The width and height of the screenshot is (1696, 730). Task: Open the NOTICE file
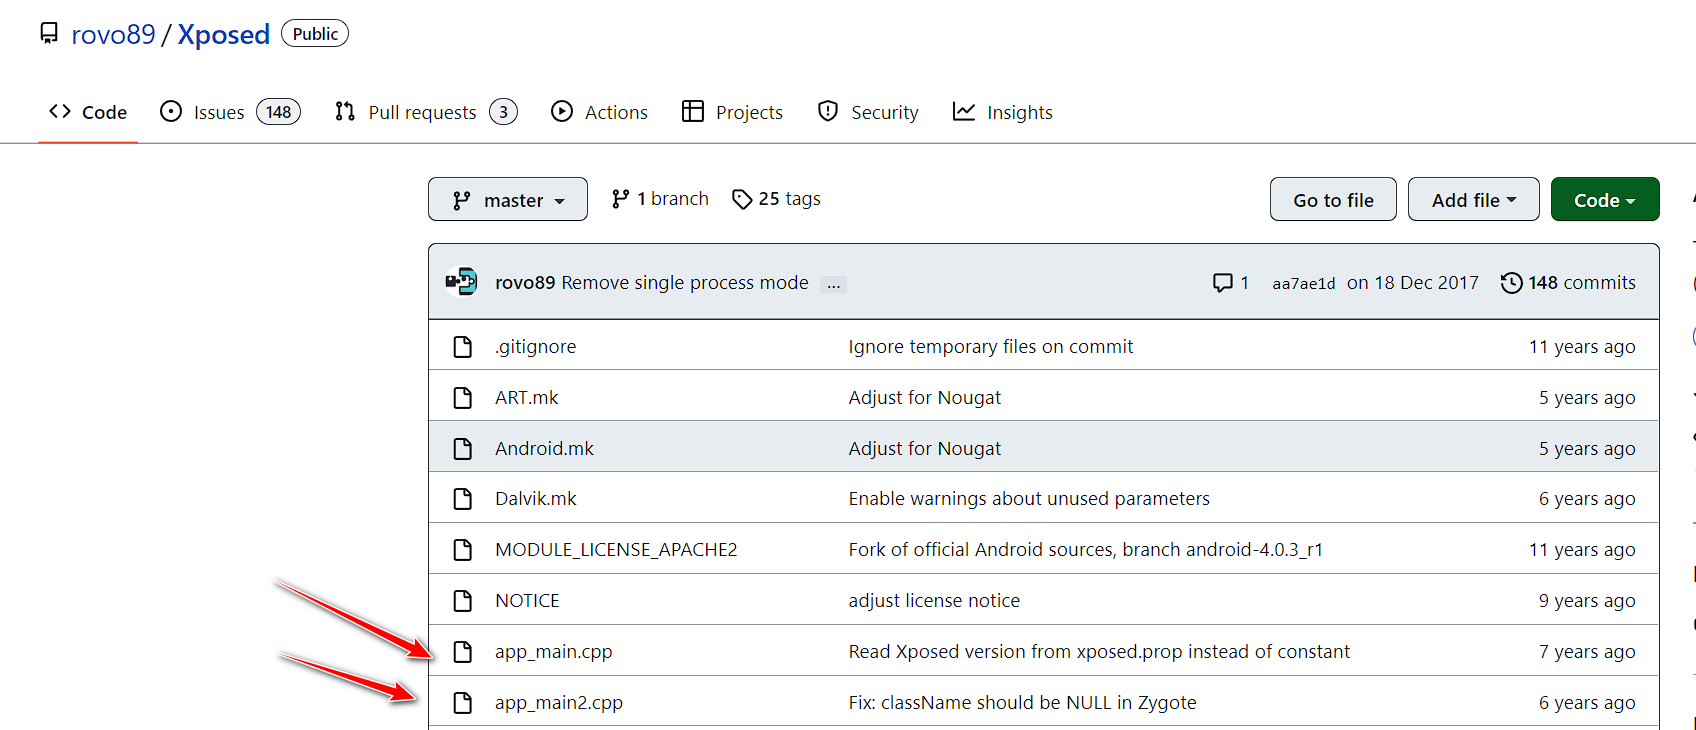click(527, 601)
